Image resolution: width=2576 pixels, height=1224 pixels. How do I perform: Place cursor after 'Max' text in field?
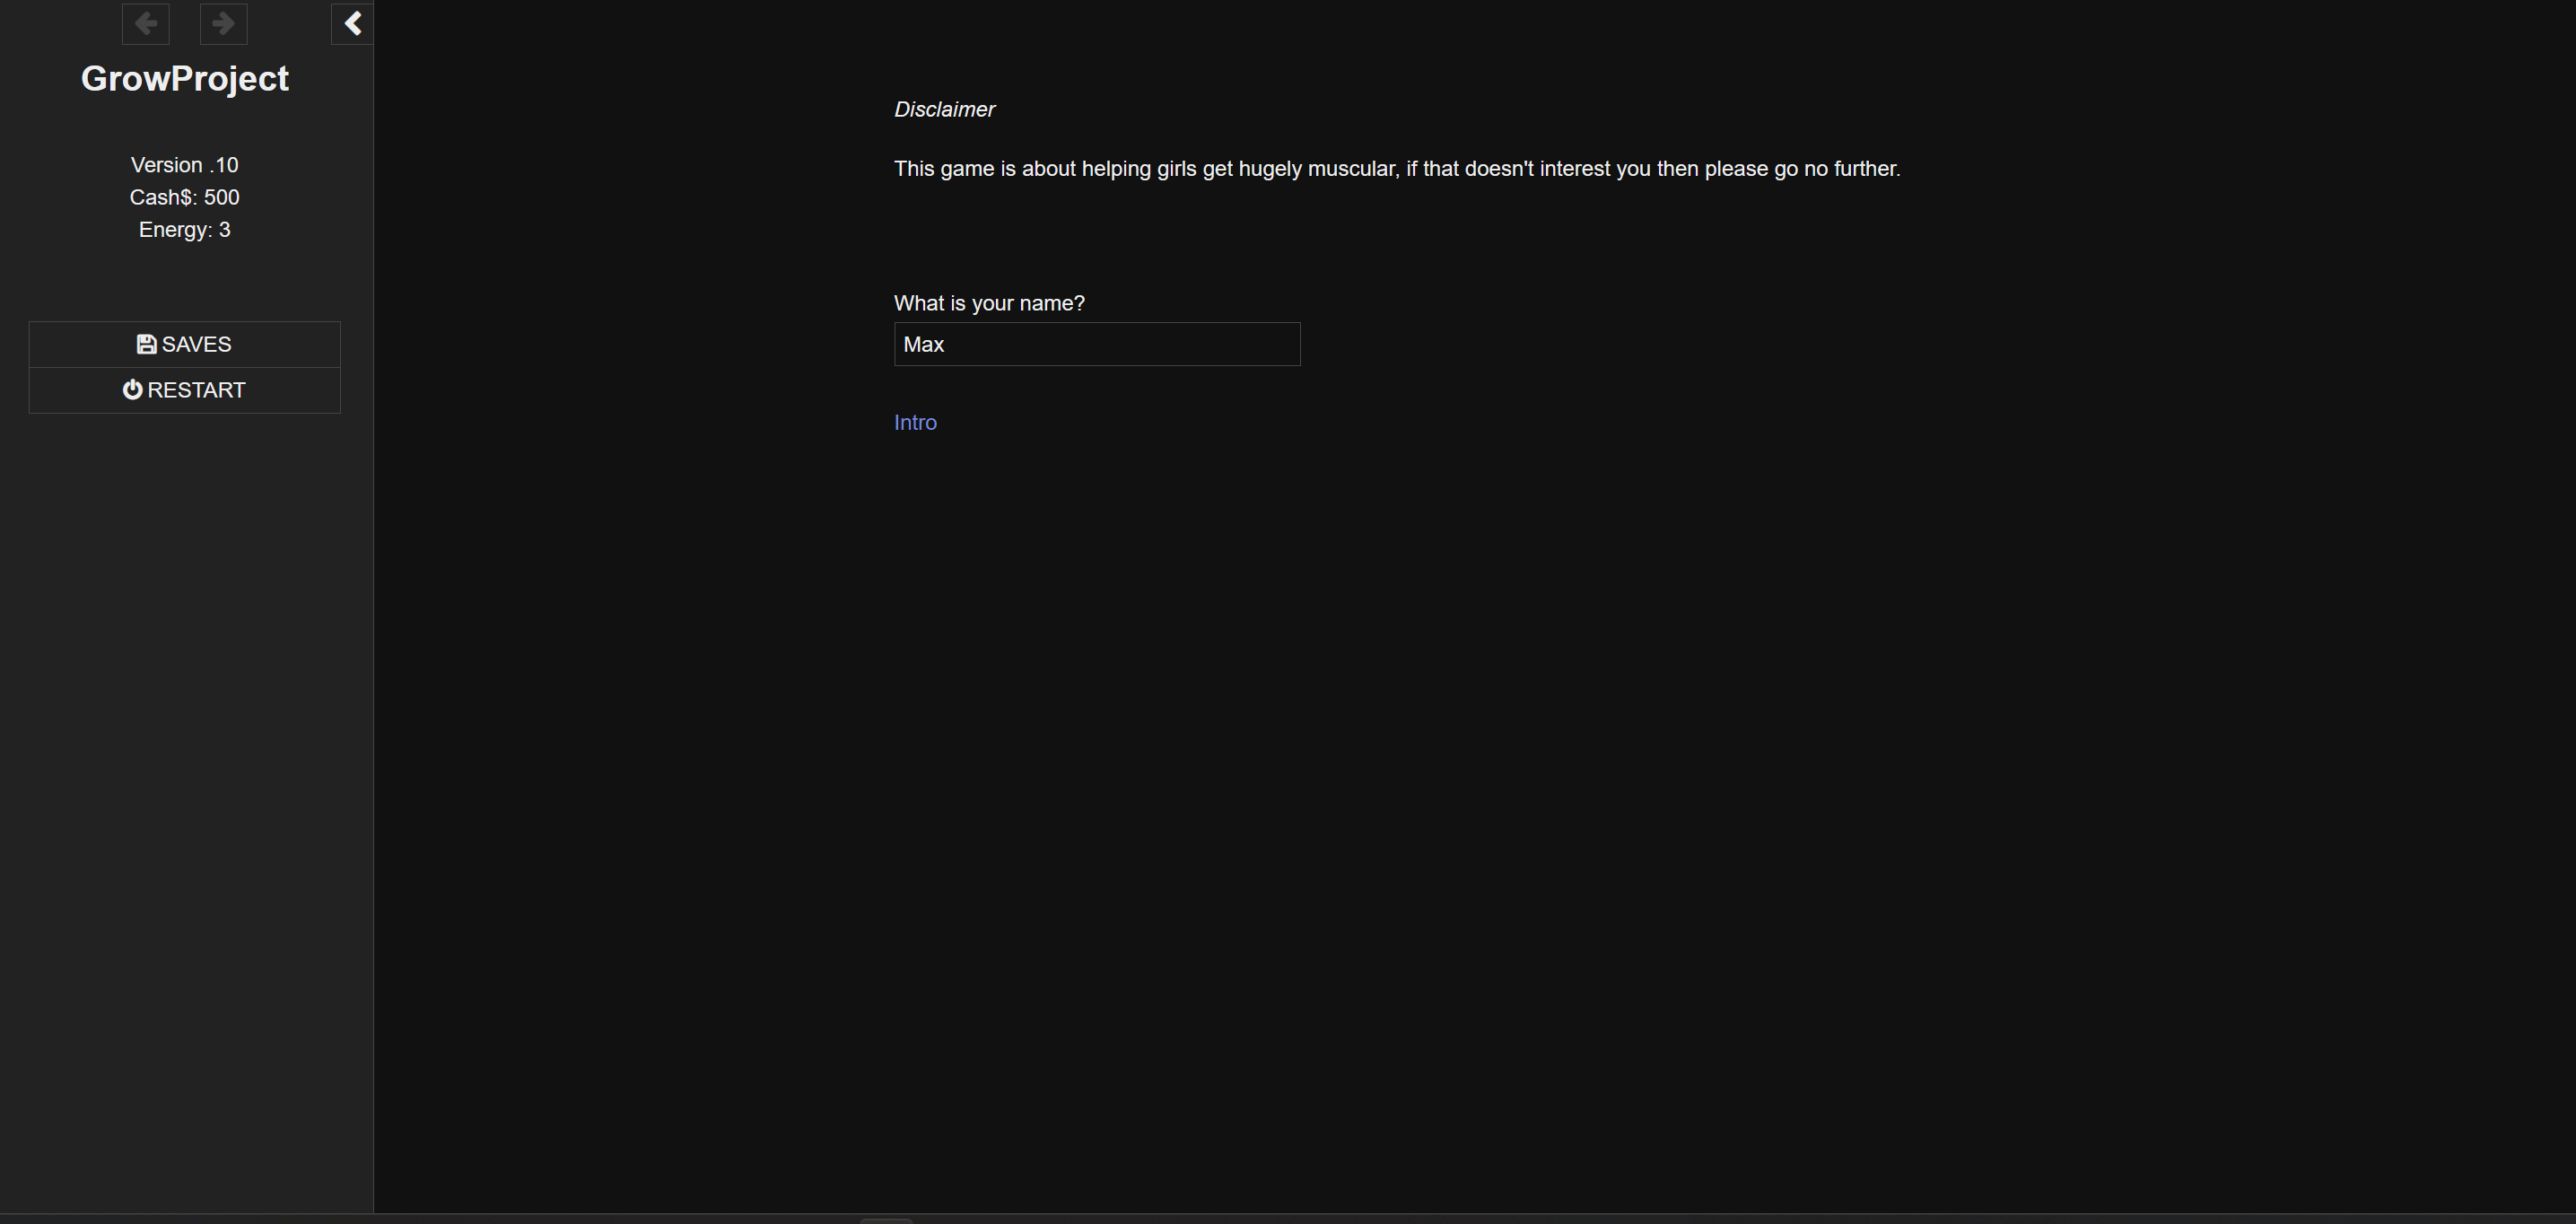(x=947, y=345)
